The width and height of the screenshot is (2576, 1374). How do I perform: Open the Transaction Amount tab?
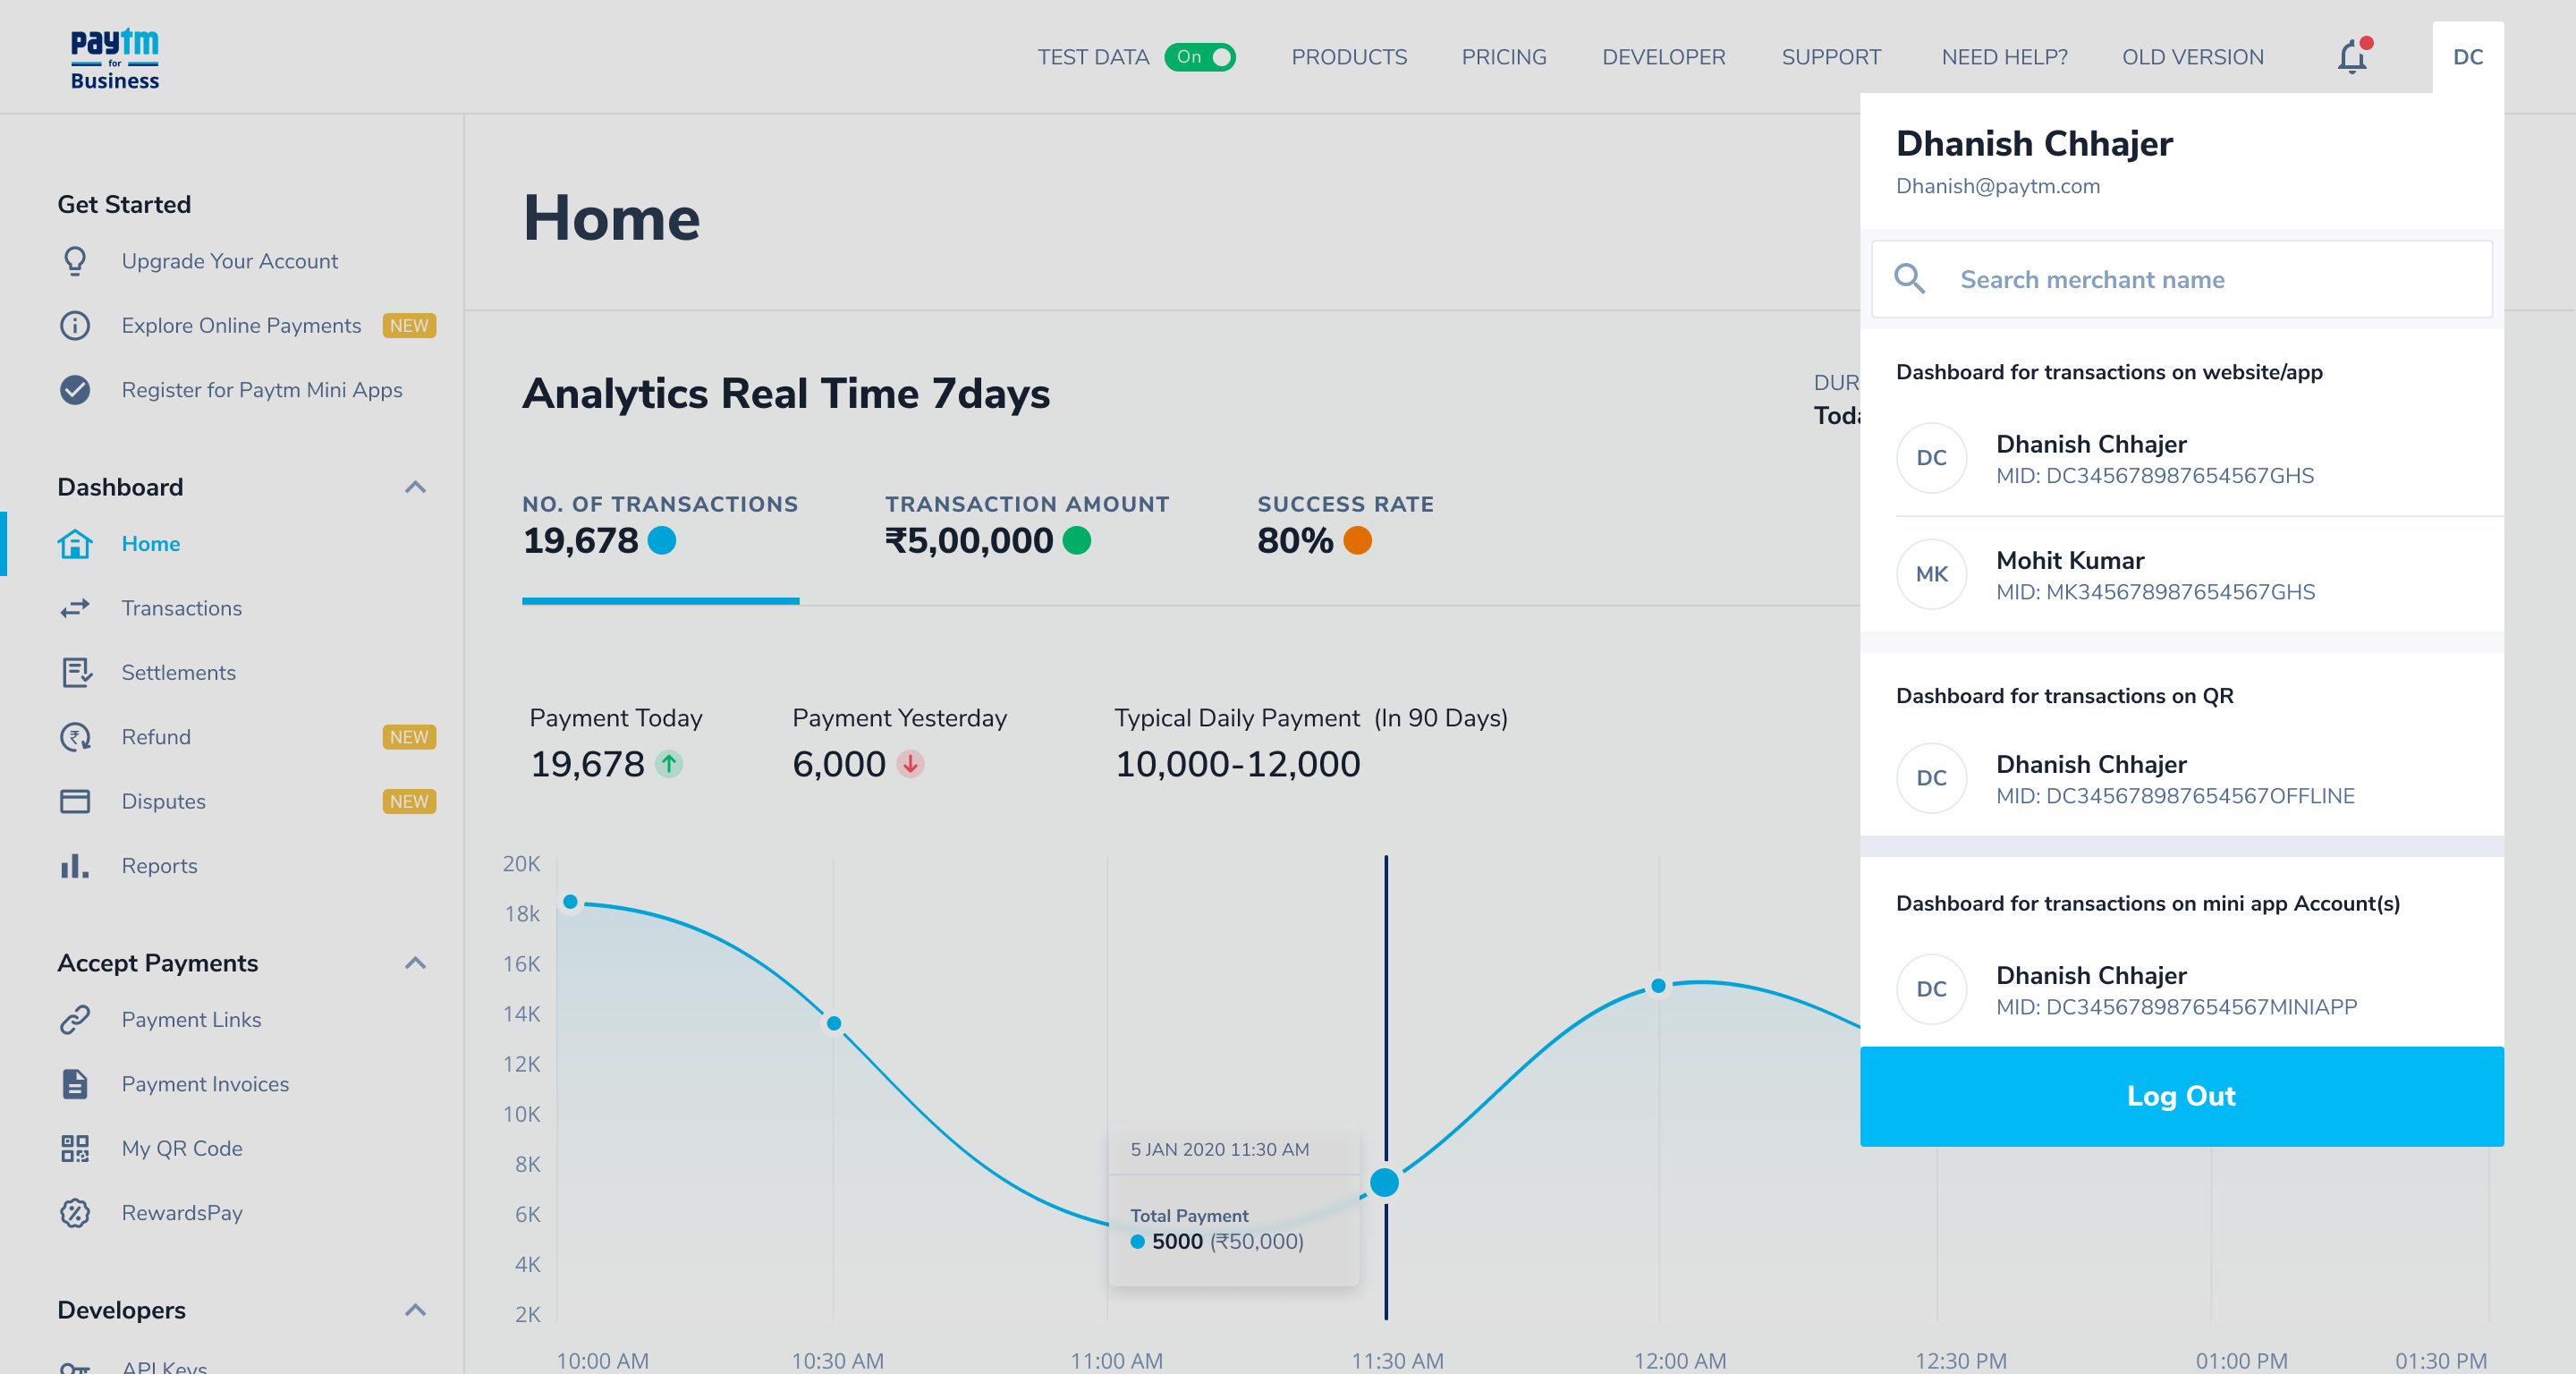point(1026,525)
